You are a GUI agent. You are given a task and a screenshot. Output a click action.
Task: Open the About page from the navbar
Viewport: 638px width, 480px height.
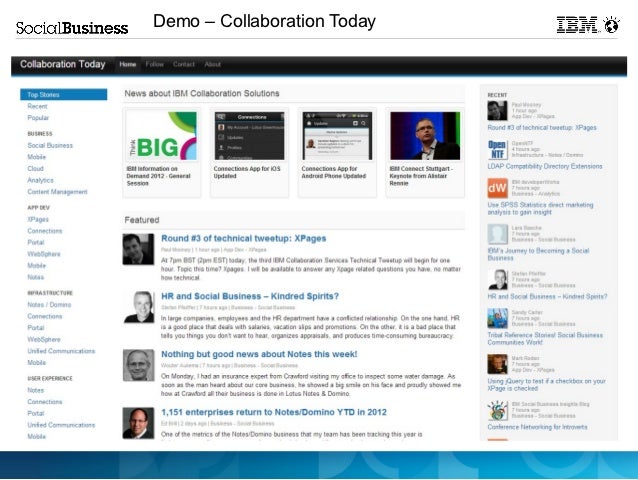coord(212,64)
